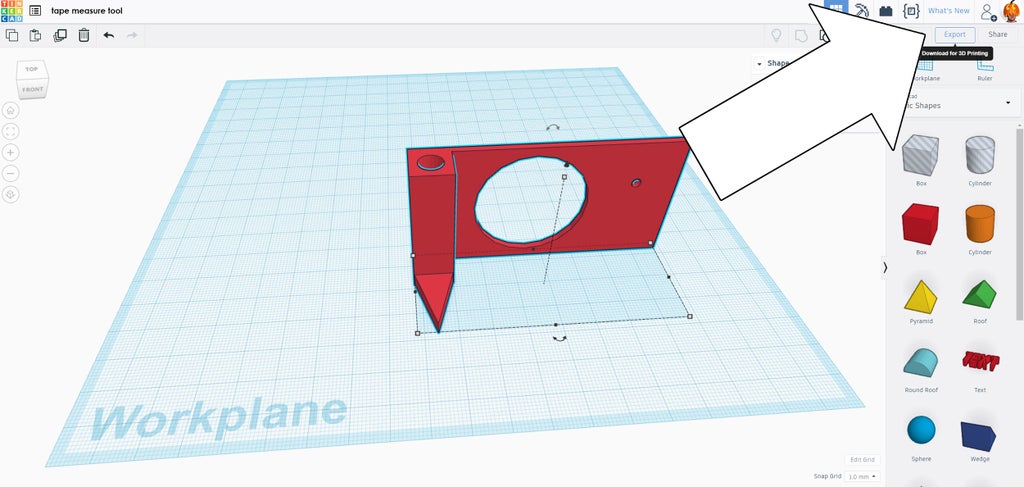Open the What's New link

(x=949, y=11)
